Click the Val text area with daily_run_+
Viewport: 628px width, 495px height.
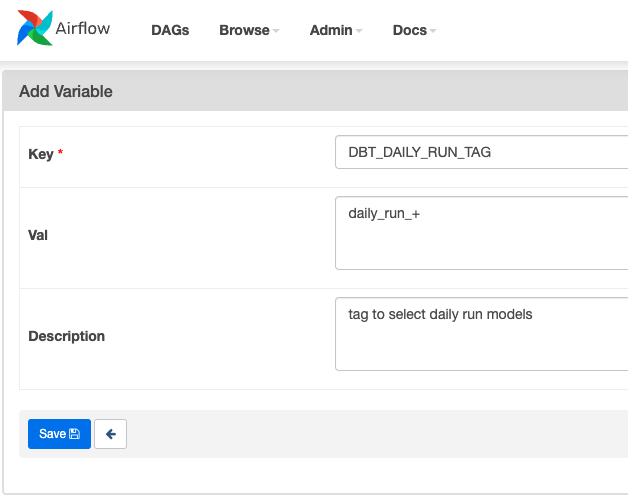pos(481,233)
